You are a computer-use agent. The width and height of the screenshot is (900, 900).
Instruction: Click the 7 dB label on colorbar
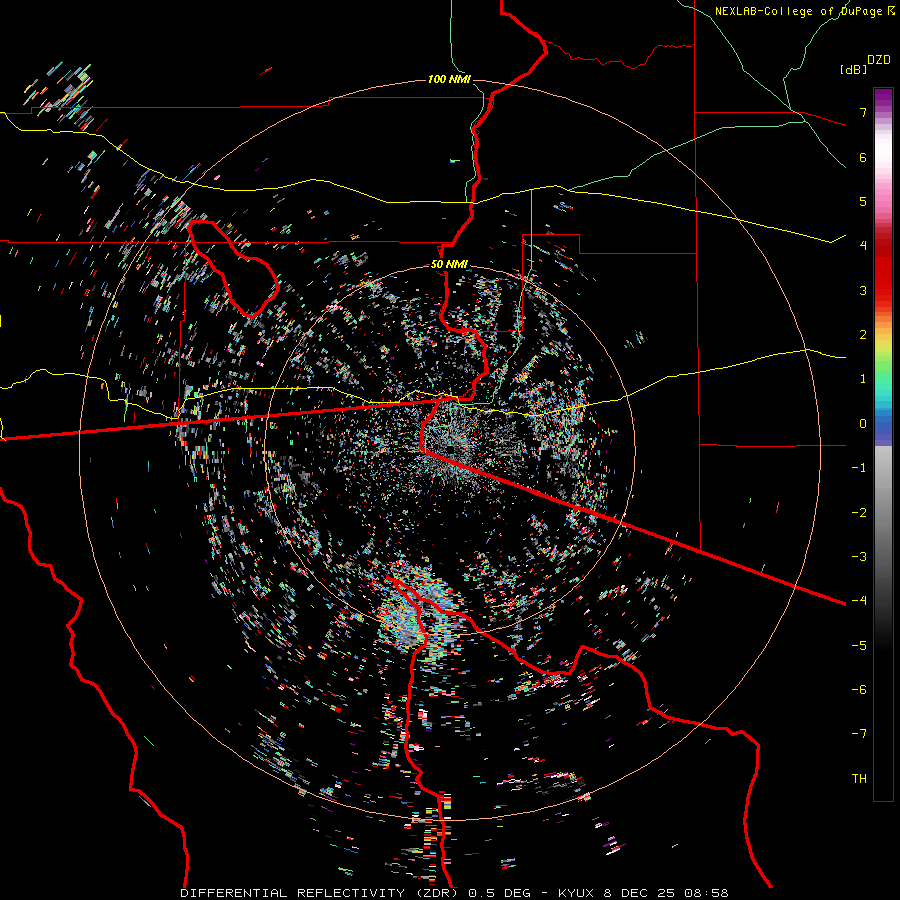[863, 112]
